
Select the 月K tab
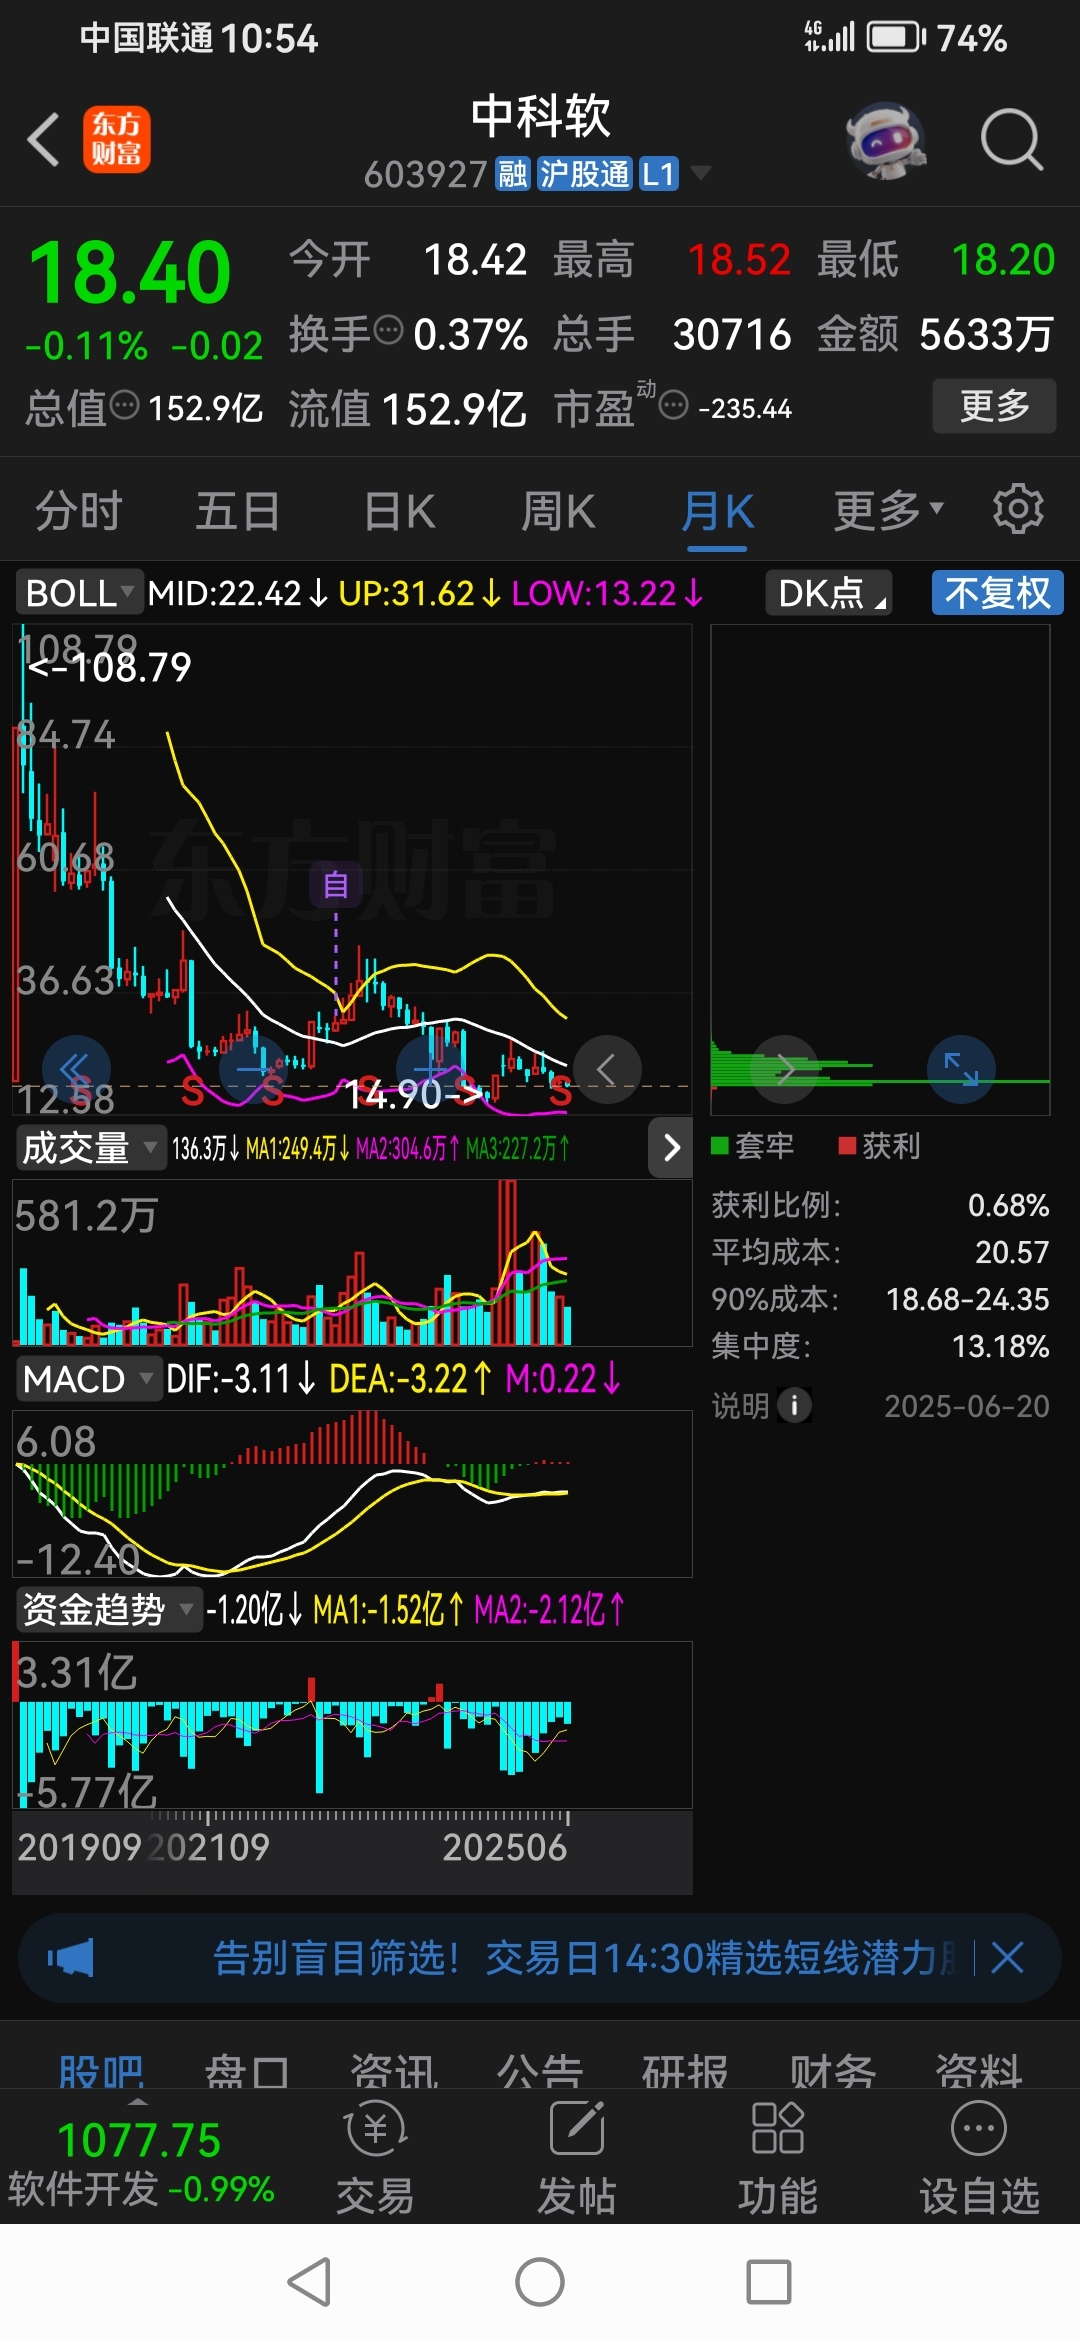pos(718,511)
